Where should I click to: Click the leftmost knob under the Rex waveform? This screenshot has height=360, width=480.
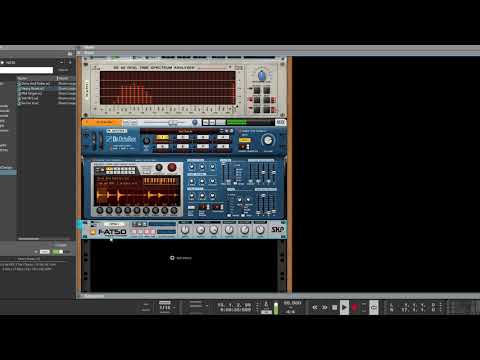100,211
